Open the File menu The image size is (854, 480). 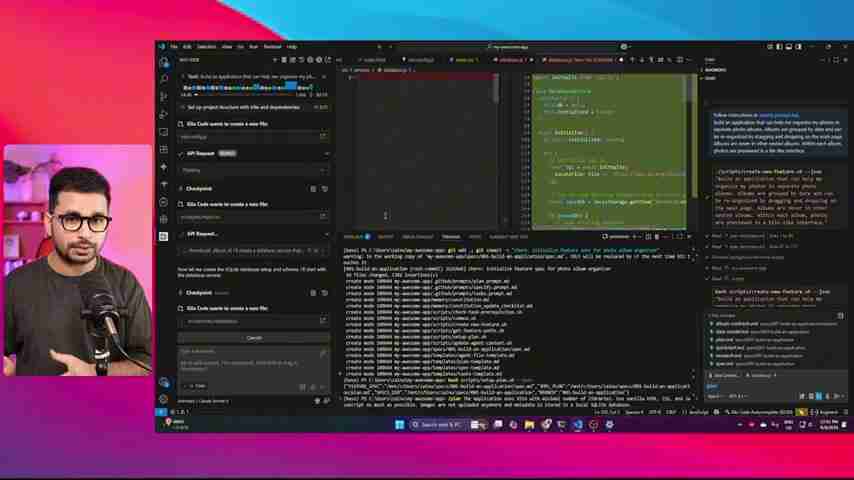pyautogui.click(x=174, y=47)
